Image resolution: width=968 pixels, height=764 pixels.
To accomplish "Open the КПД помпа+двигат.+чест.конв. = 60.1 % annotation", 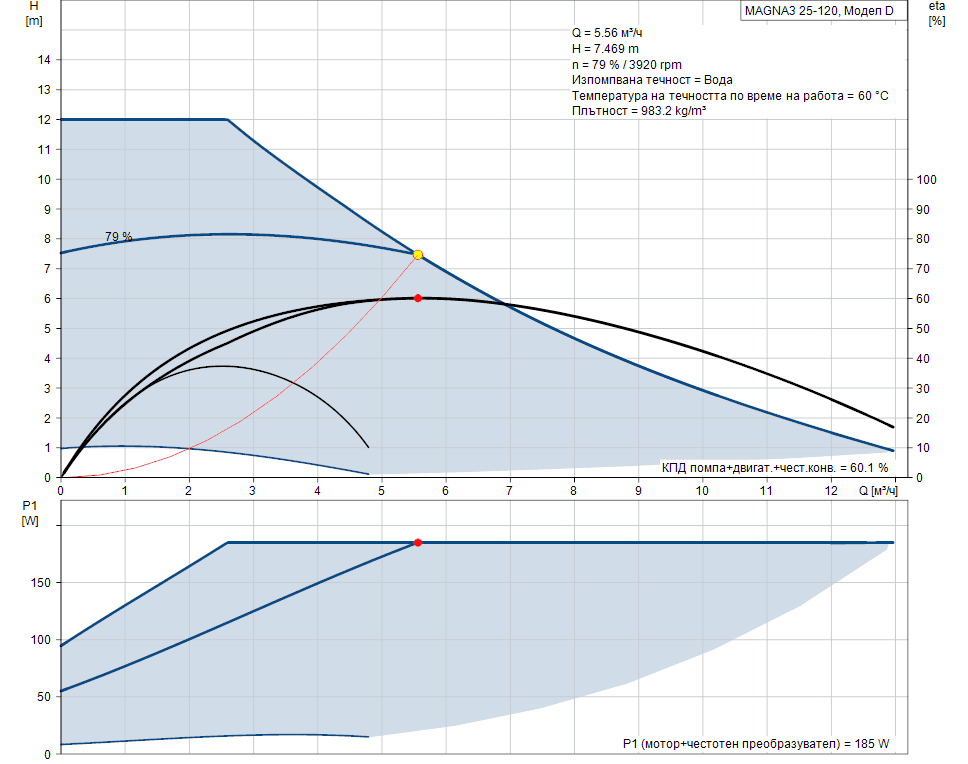I will click(x=776, y=464).
